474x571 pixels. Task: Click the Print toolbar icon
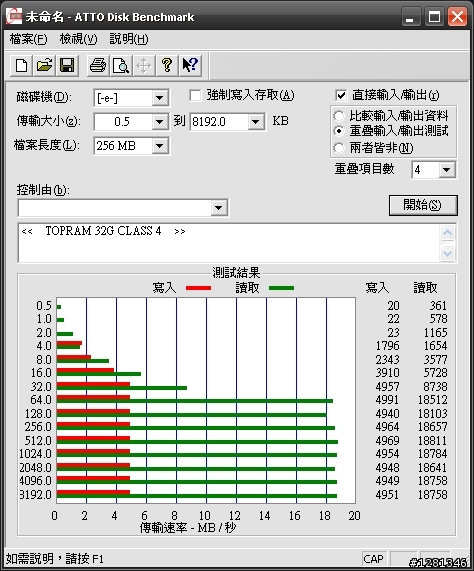98,66
